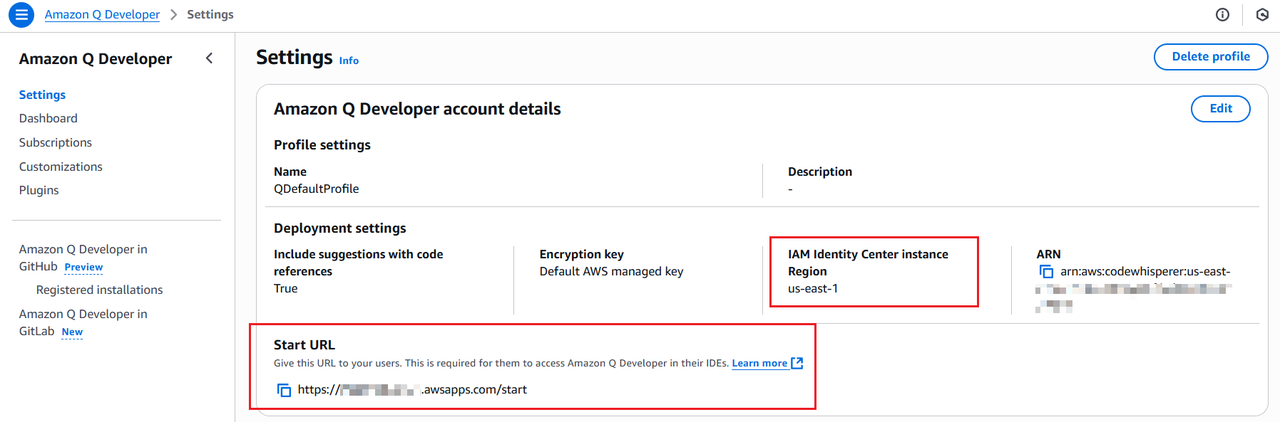The height and width of the screenshot is (422, 1280).
Task: Open Amazon Q Developer in GitLab
Action: pos(83,322)
